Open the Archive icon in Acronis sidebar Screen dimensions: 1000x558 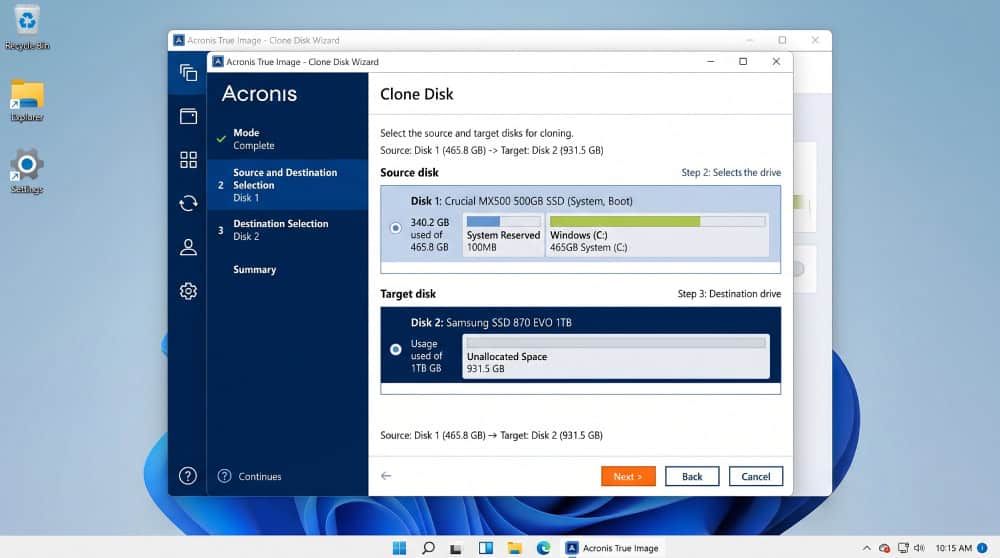188,116
